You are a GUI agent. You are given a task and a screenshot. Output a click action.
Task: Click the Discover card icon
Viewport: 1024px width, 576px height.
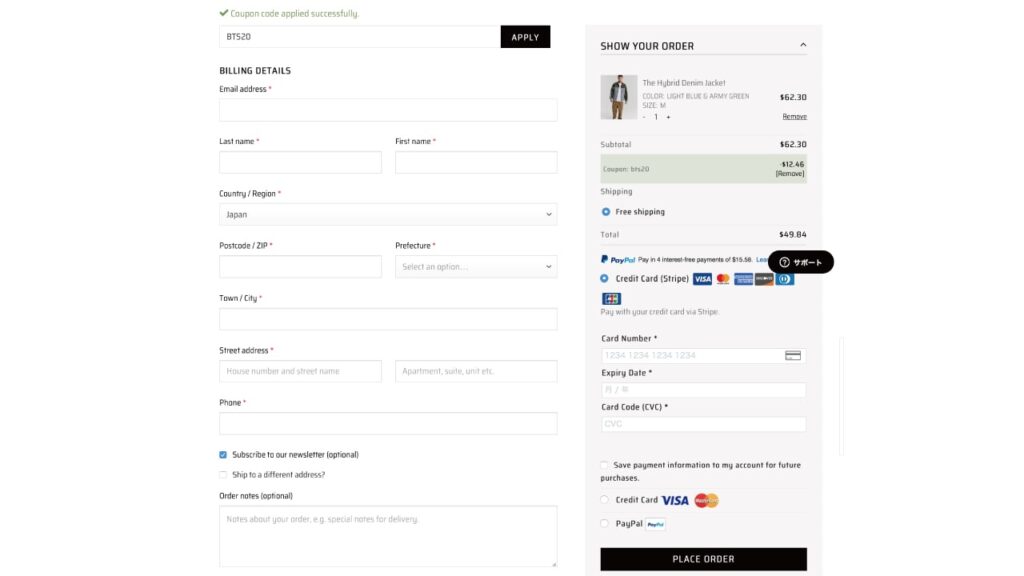click(x=764, y=279)
